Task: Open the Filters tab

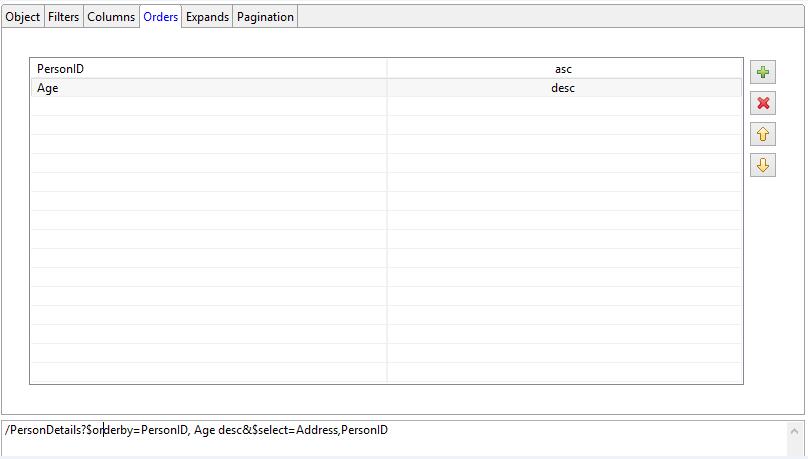Action: pos(64,17)
